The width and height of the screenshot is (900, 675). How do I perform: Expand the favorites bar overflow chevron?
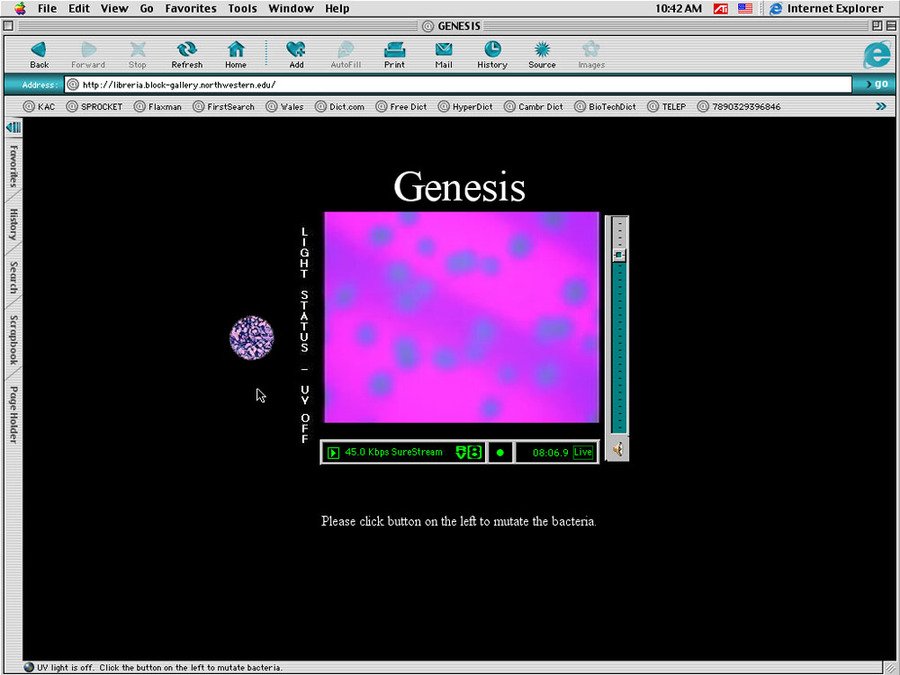pos(881,106)
